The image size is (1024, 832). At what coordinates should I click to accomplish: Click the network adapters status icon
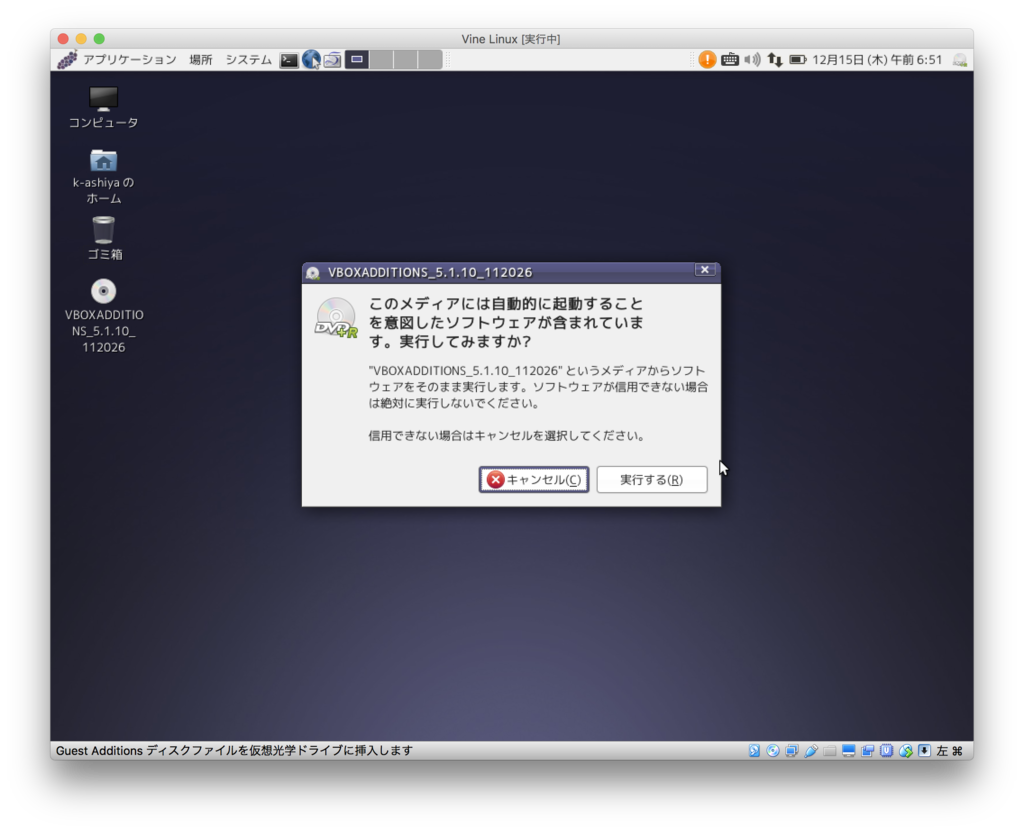pos(792,750)
